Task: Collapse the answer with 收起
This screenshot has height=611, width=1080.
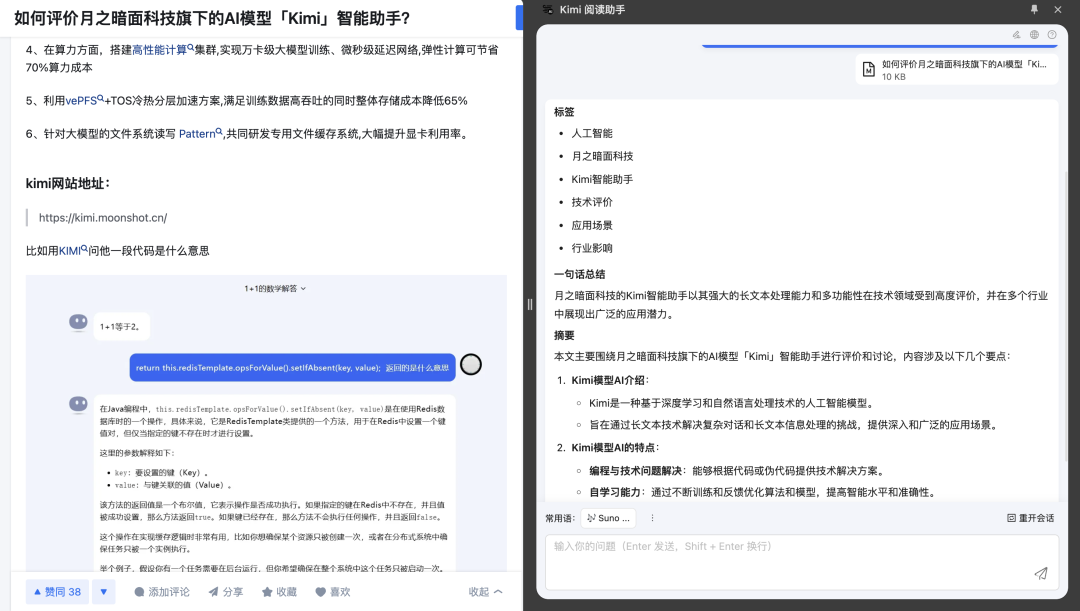Action: pyautogui.click(x=486, y=592)
